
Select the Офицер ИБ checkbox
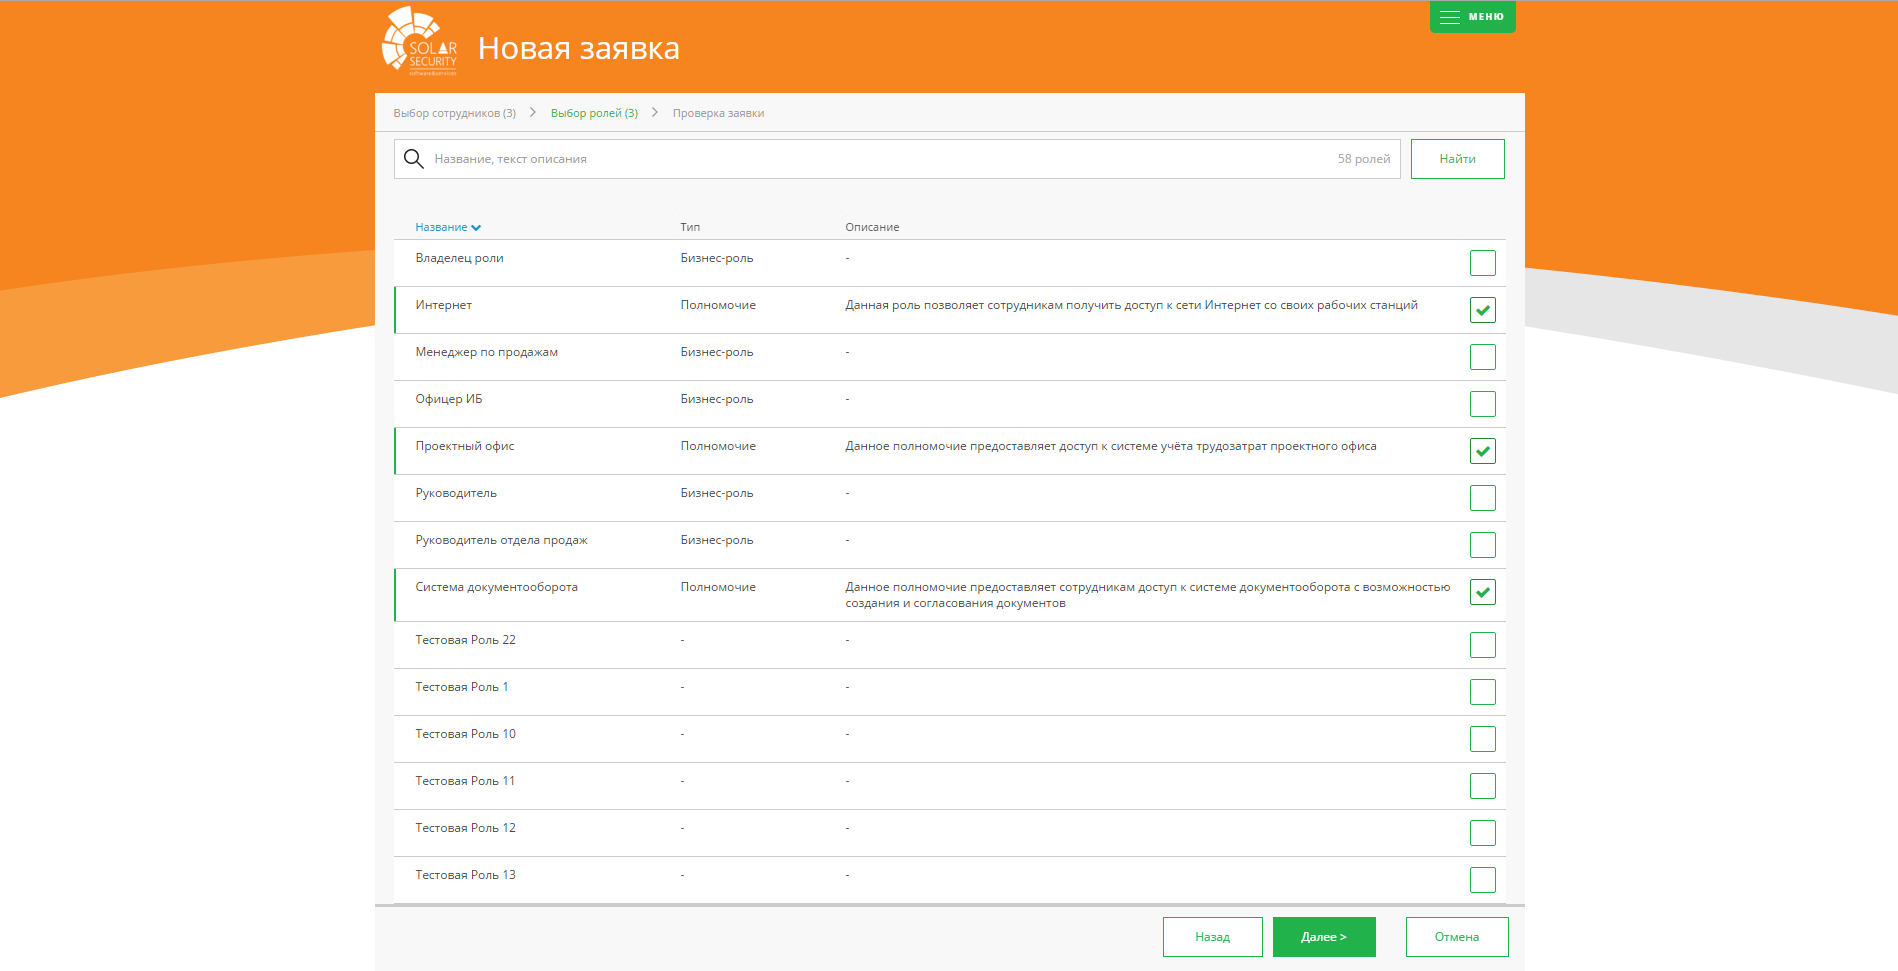[x=1482, y=404]
